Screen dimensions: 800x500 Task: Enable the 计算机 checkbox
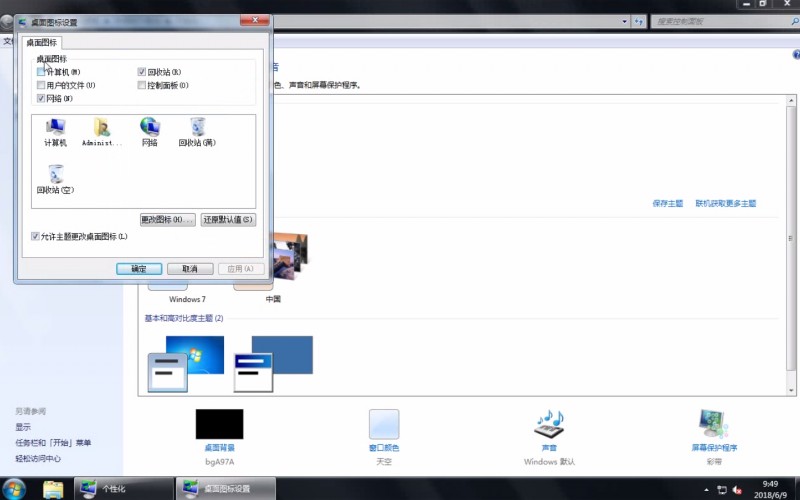(x=41, y=72)
